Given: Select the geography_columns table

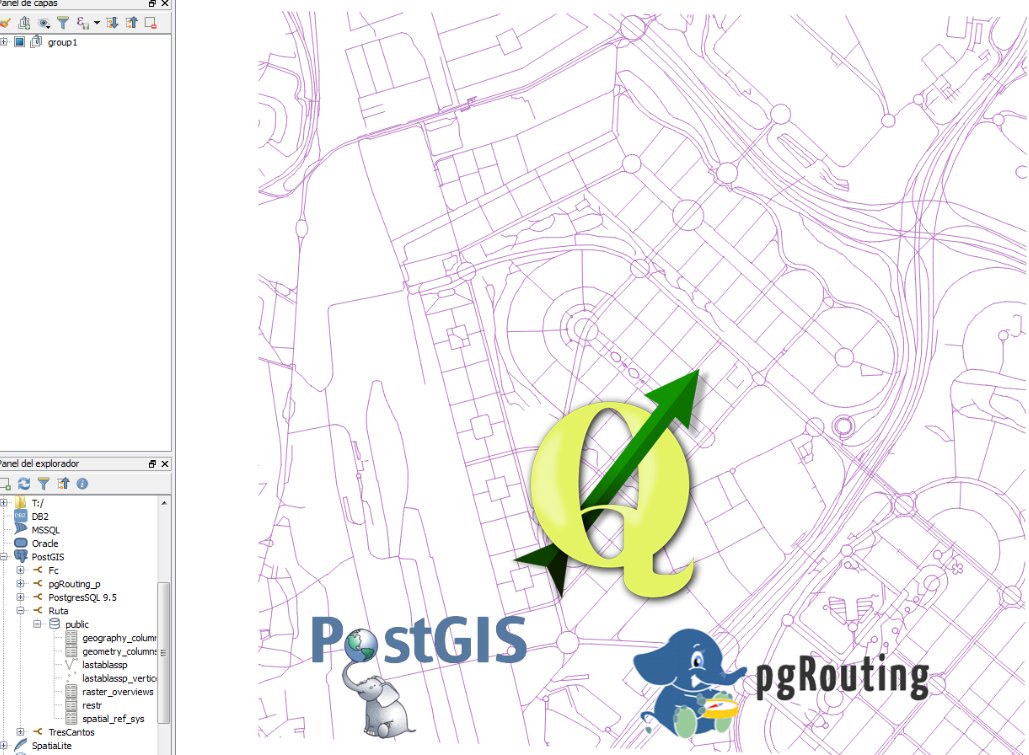Looking at the screenshot, I should point(119,638).
